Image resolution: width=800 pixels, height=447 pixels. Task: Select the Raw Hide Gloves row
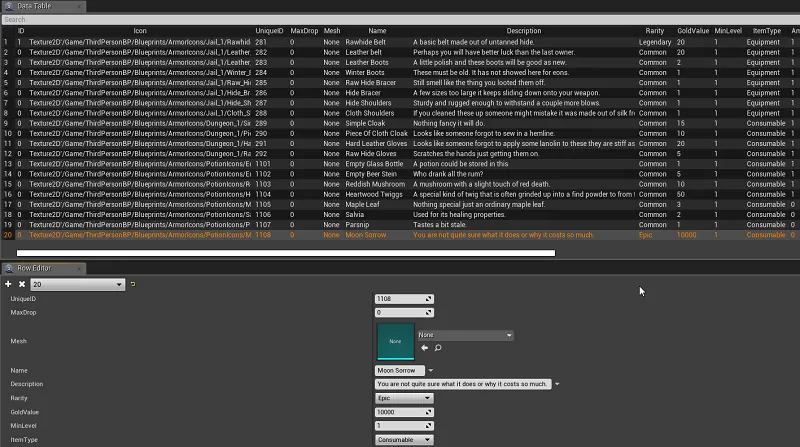(x=400, y=154)
